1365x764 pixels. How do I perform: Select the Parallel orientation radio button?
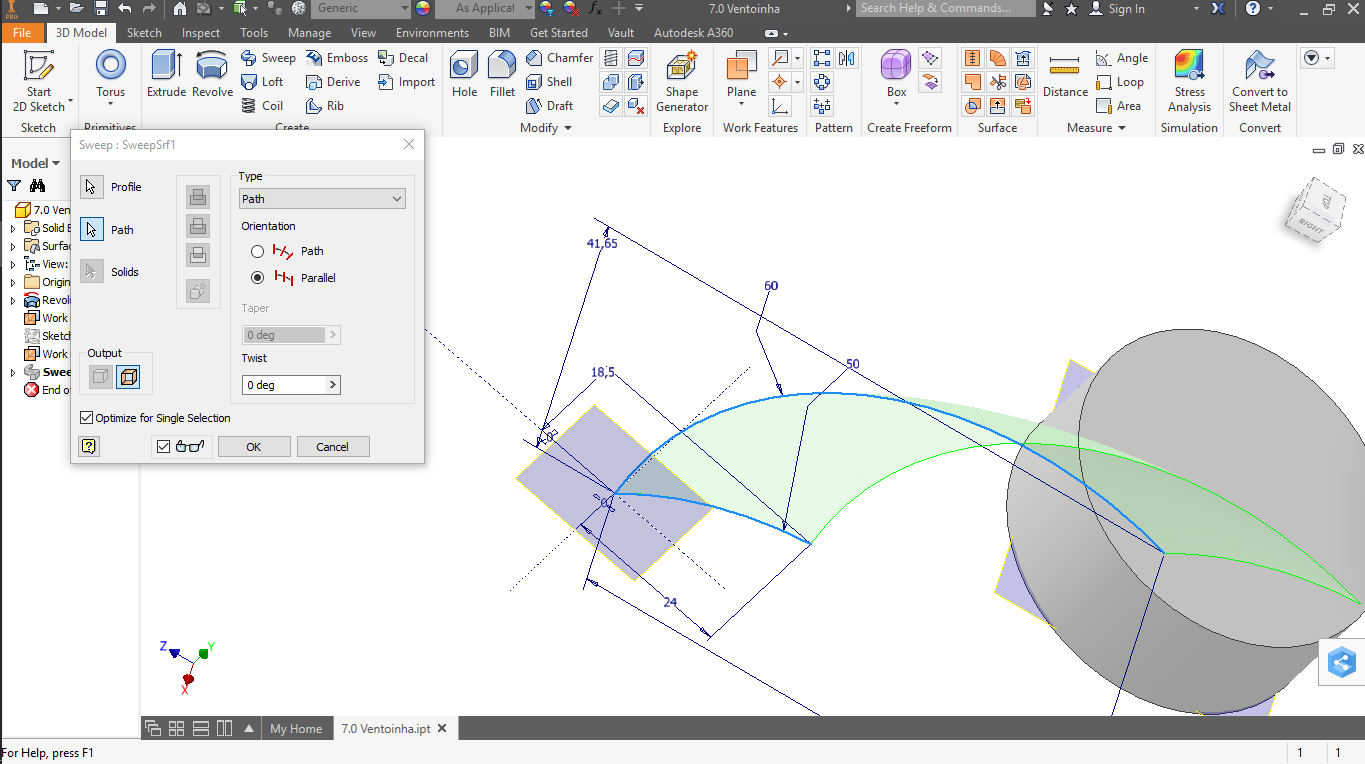click(258, 278)
